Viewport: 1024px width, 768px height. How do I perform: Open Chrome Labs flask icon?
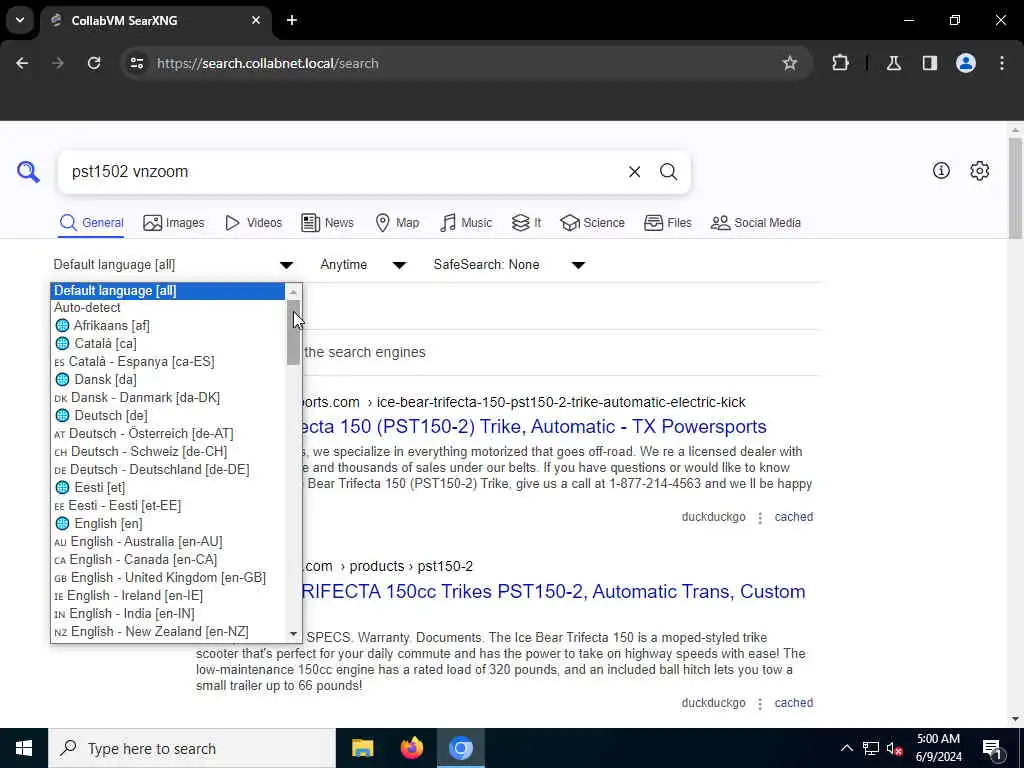click(x=893, y=63)
